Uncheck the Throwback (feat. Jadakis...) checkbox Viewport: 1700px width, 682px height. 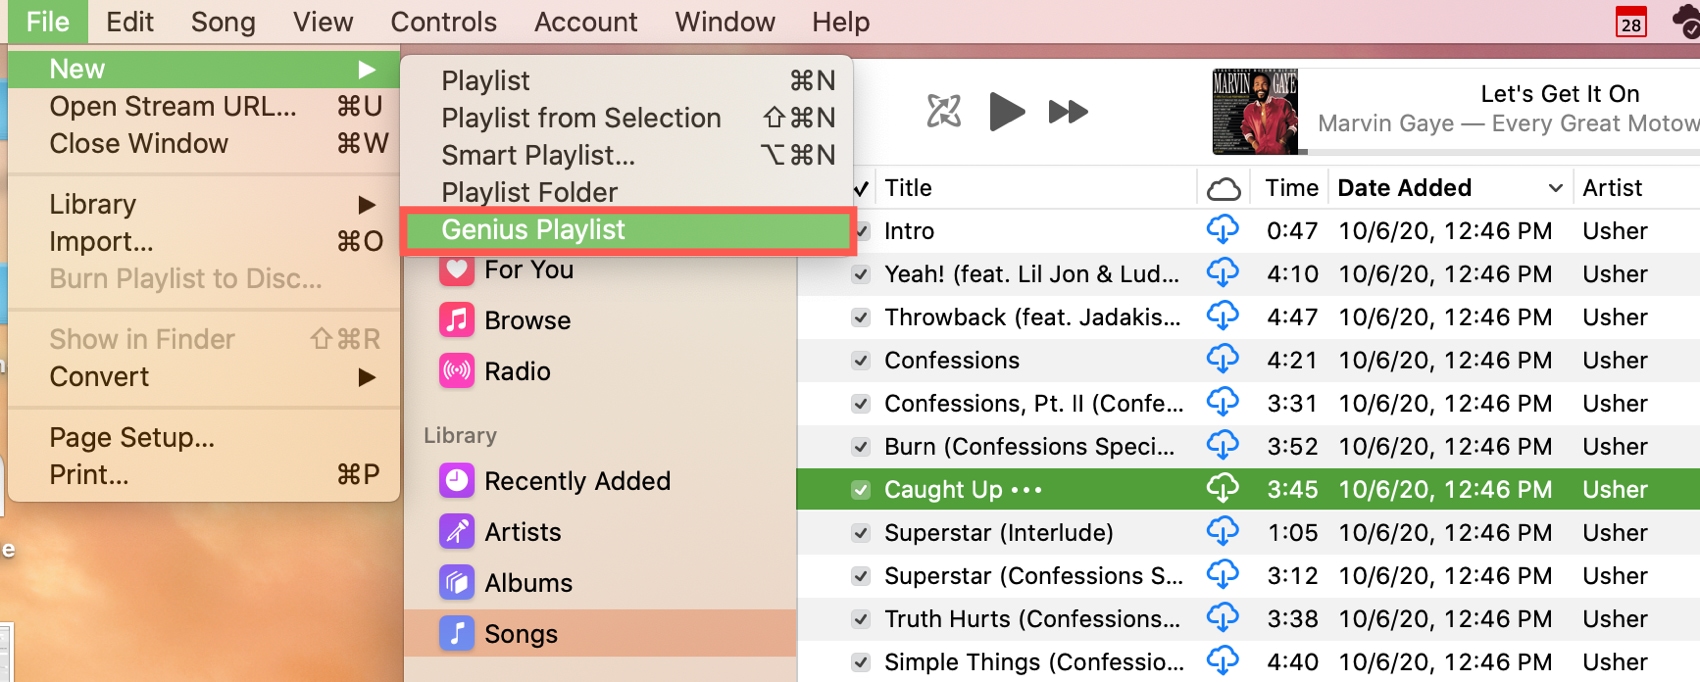coord(860,317)
